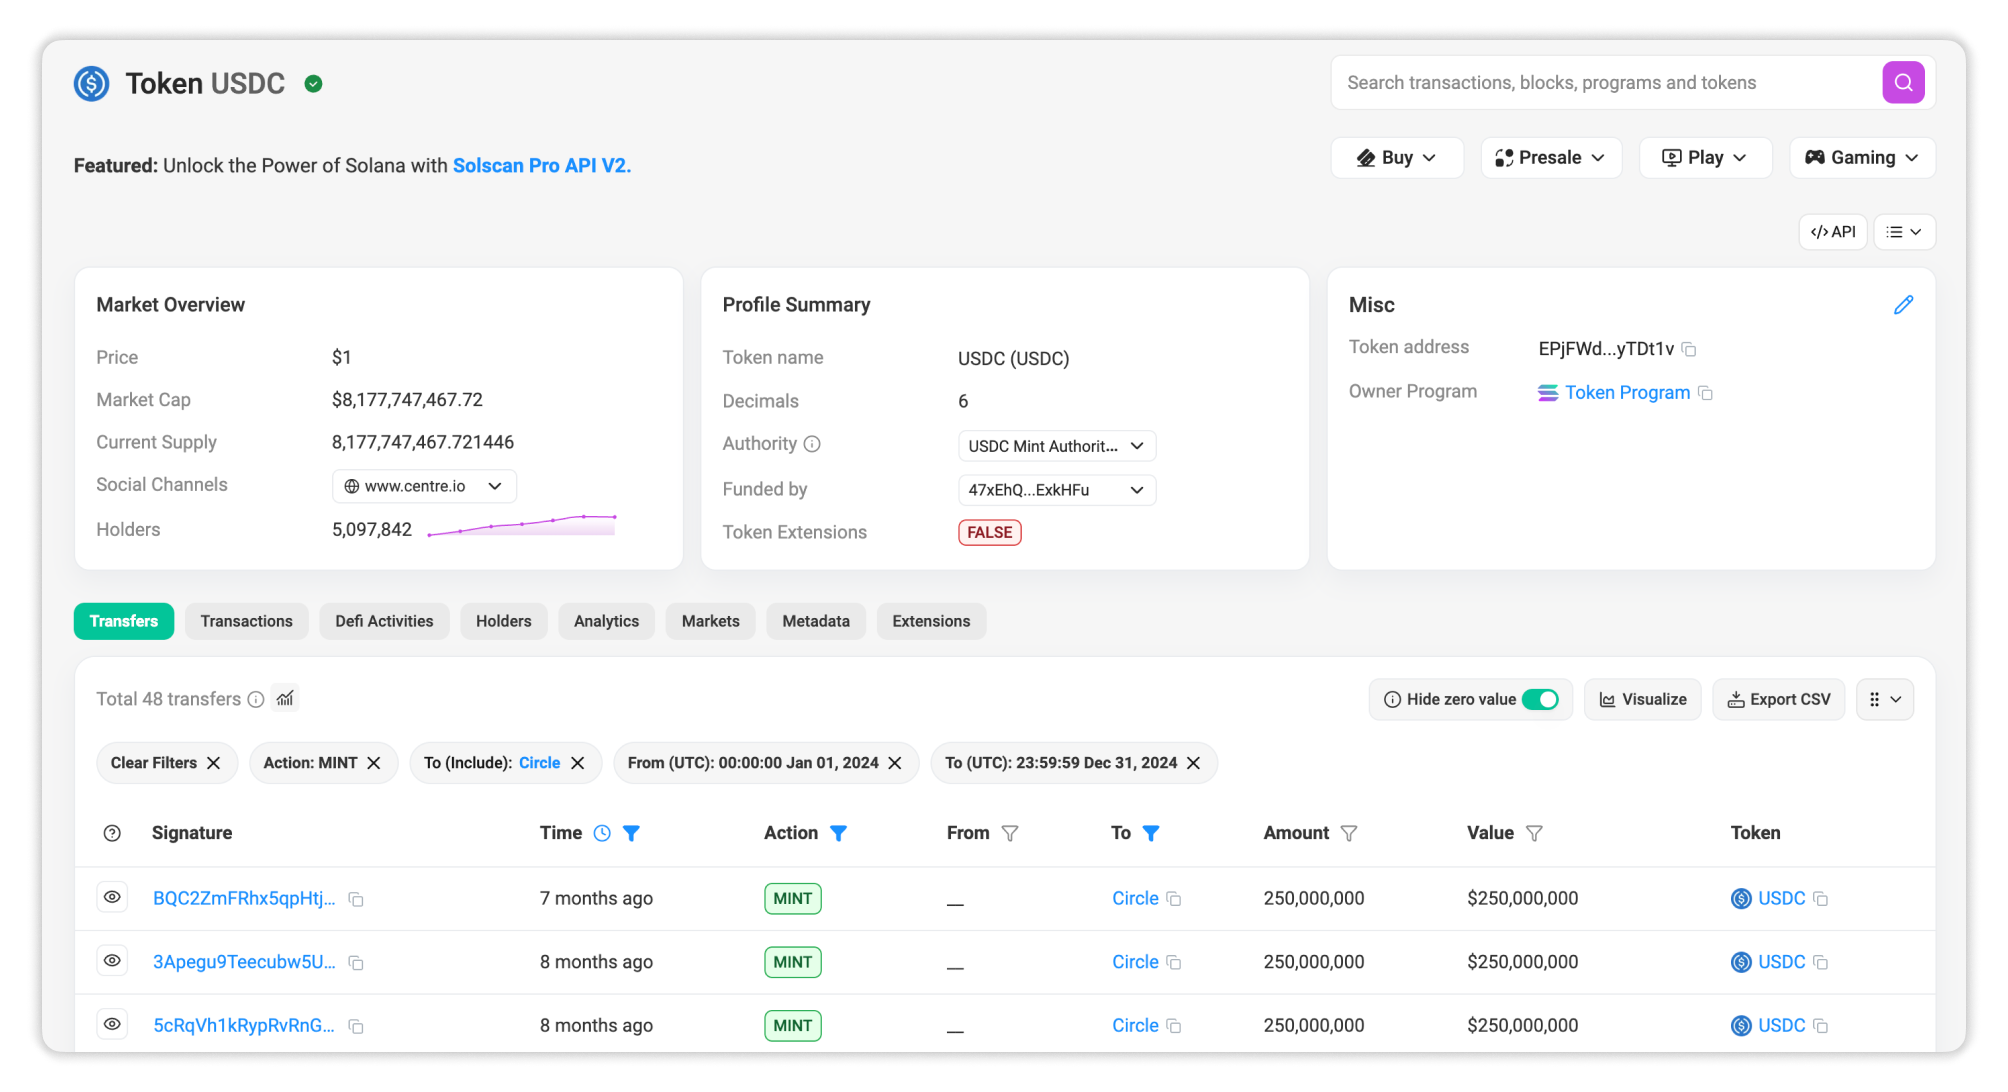Click the Authority info icon
Image resolution: width=2008 pixels, height=1092 pixels.
pyautogui.click(x=812, y=443)
